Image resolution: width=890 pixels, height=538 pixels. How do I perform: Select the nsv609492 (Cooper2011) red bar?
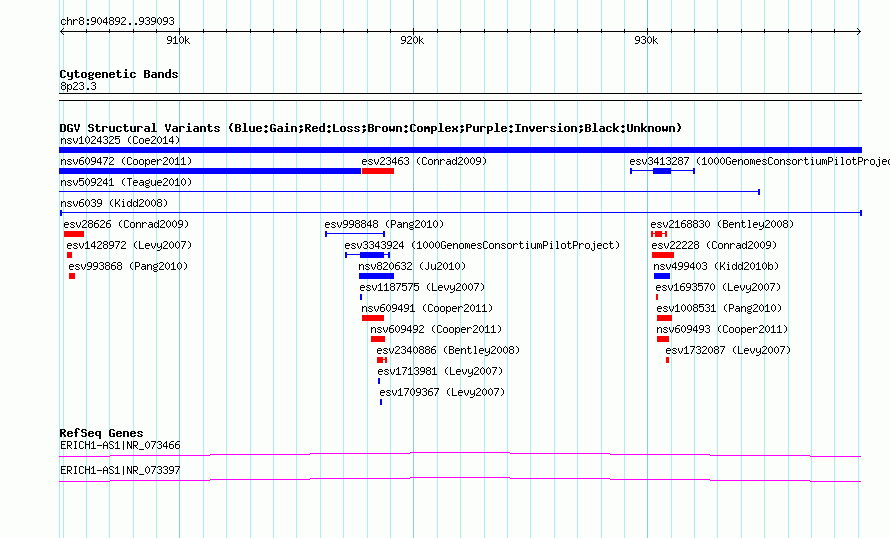tap(378, 339)
